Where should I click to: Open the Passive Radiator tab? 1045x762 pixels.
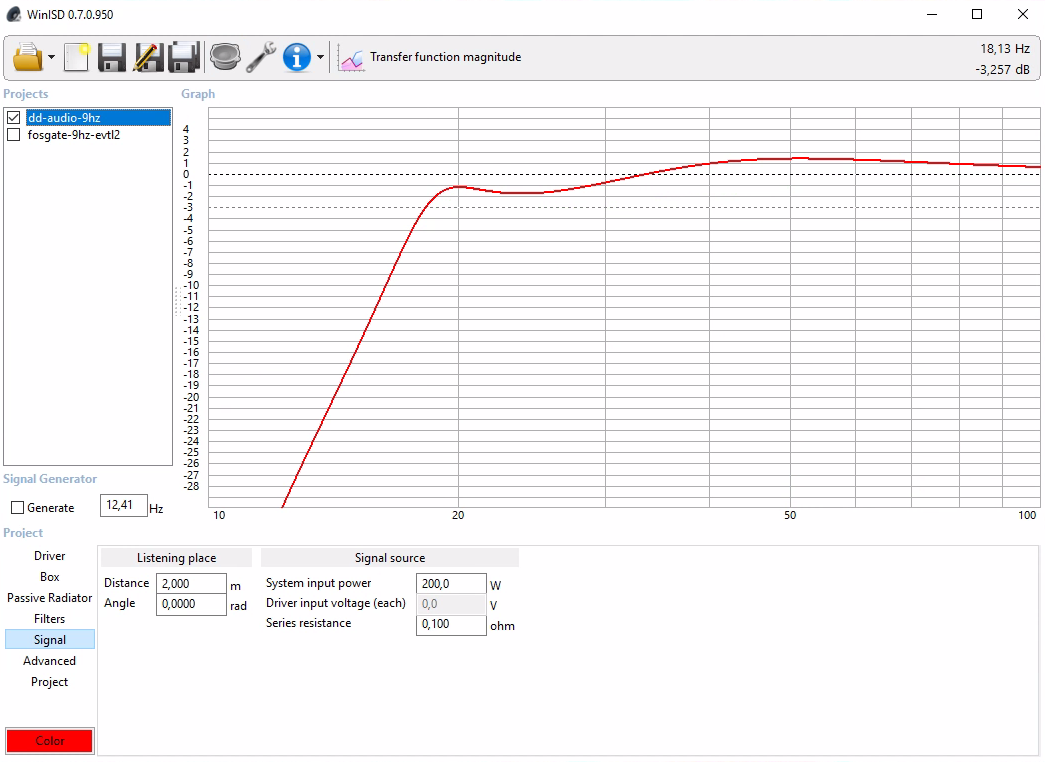49,598
